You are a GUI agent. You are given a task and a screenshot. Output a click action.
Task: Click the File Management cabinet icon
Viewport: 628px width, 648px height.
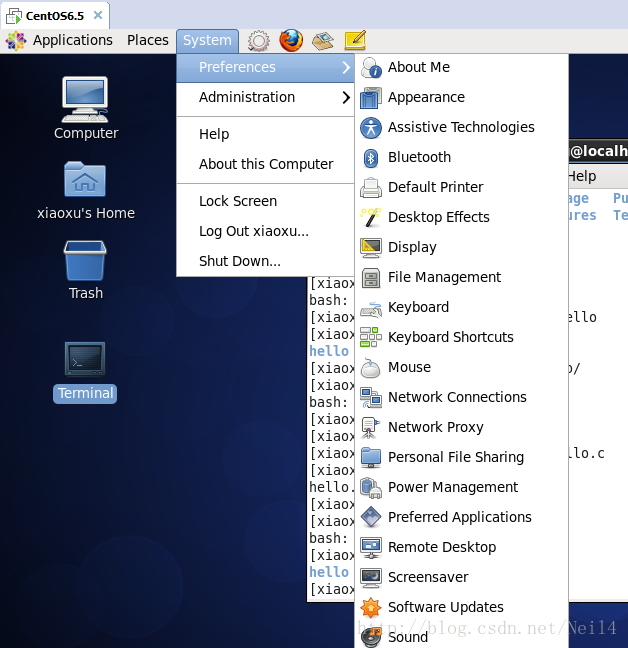[371, 278]
